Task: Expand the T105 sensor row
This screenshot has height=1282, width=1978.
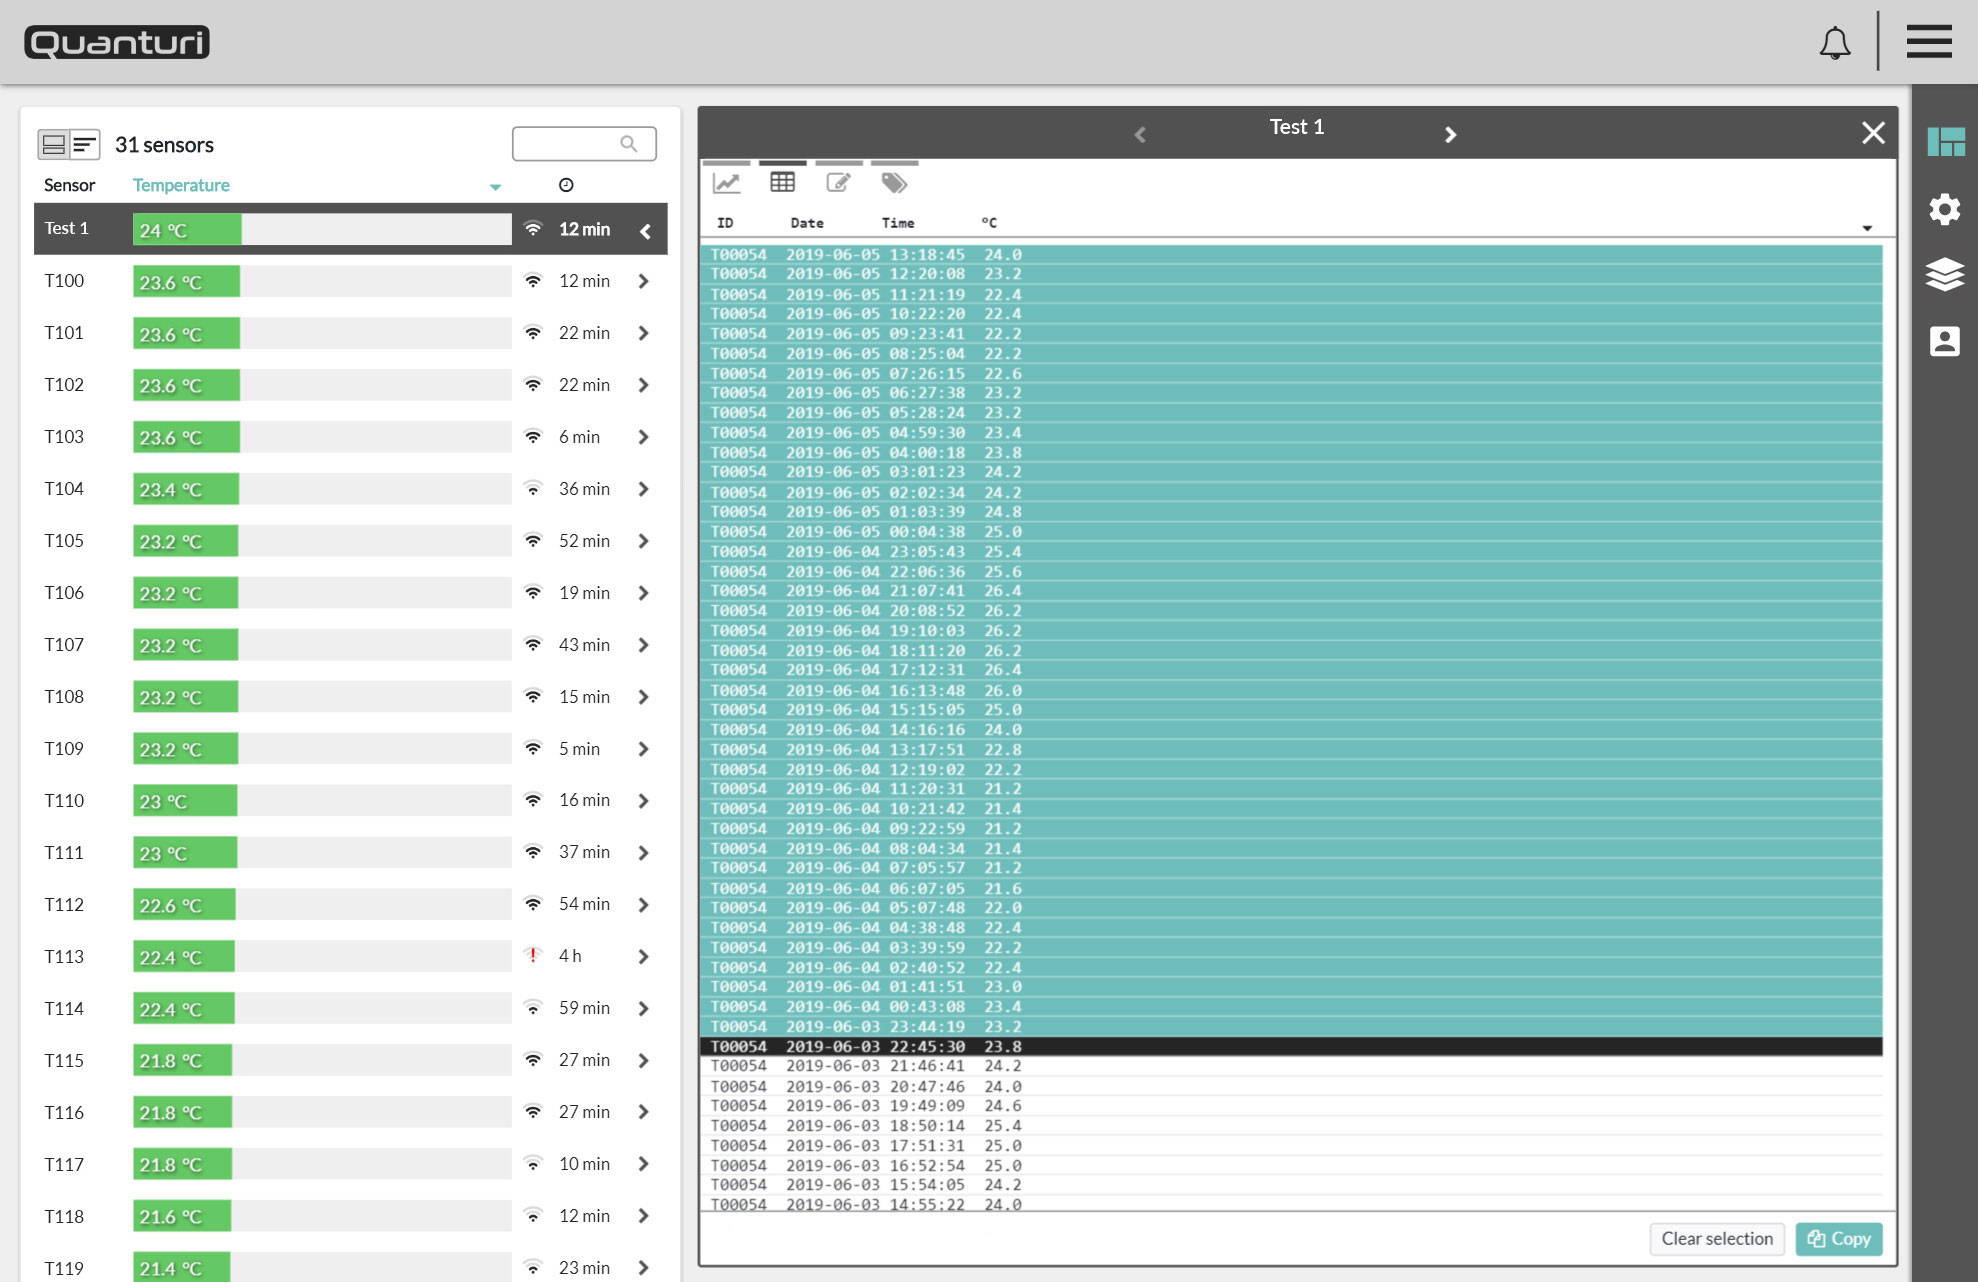Action: tap(644, 541)
